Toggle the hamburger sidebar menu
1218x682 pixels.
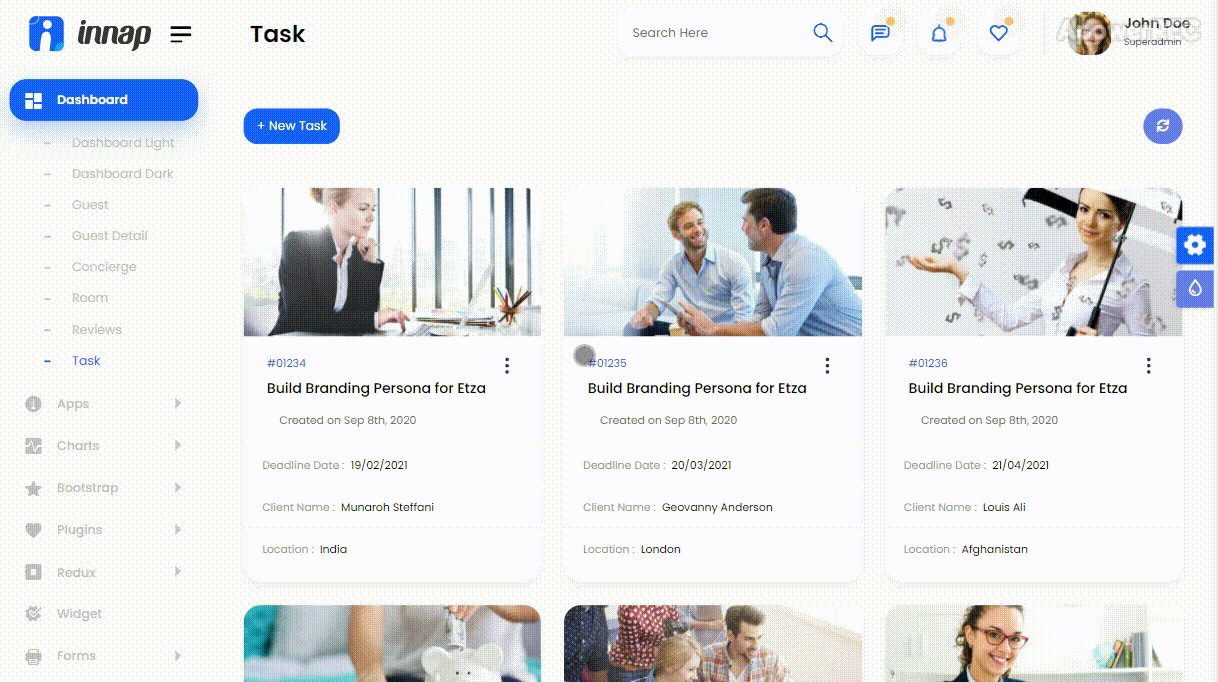[180, 34]
